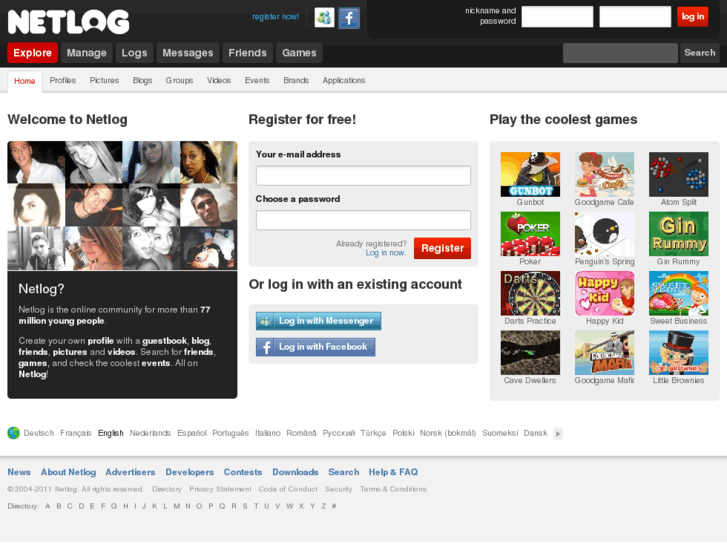The width and height of the screenshot is (727, 545).
Task: Click the Netlog logo
Action: [69, 22]
